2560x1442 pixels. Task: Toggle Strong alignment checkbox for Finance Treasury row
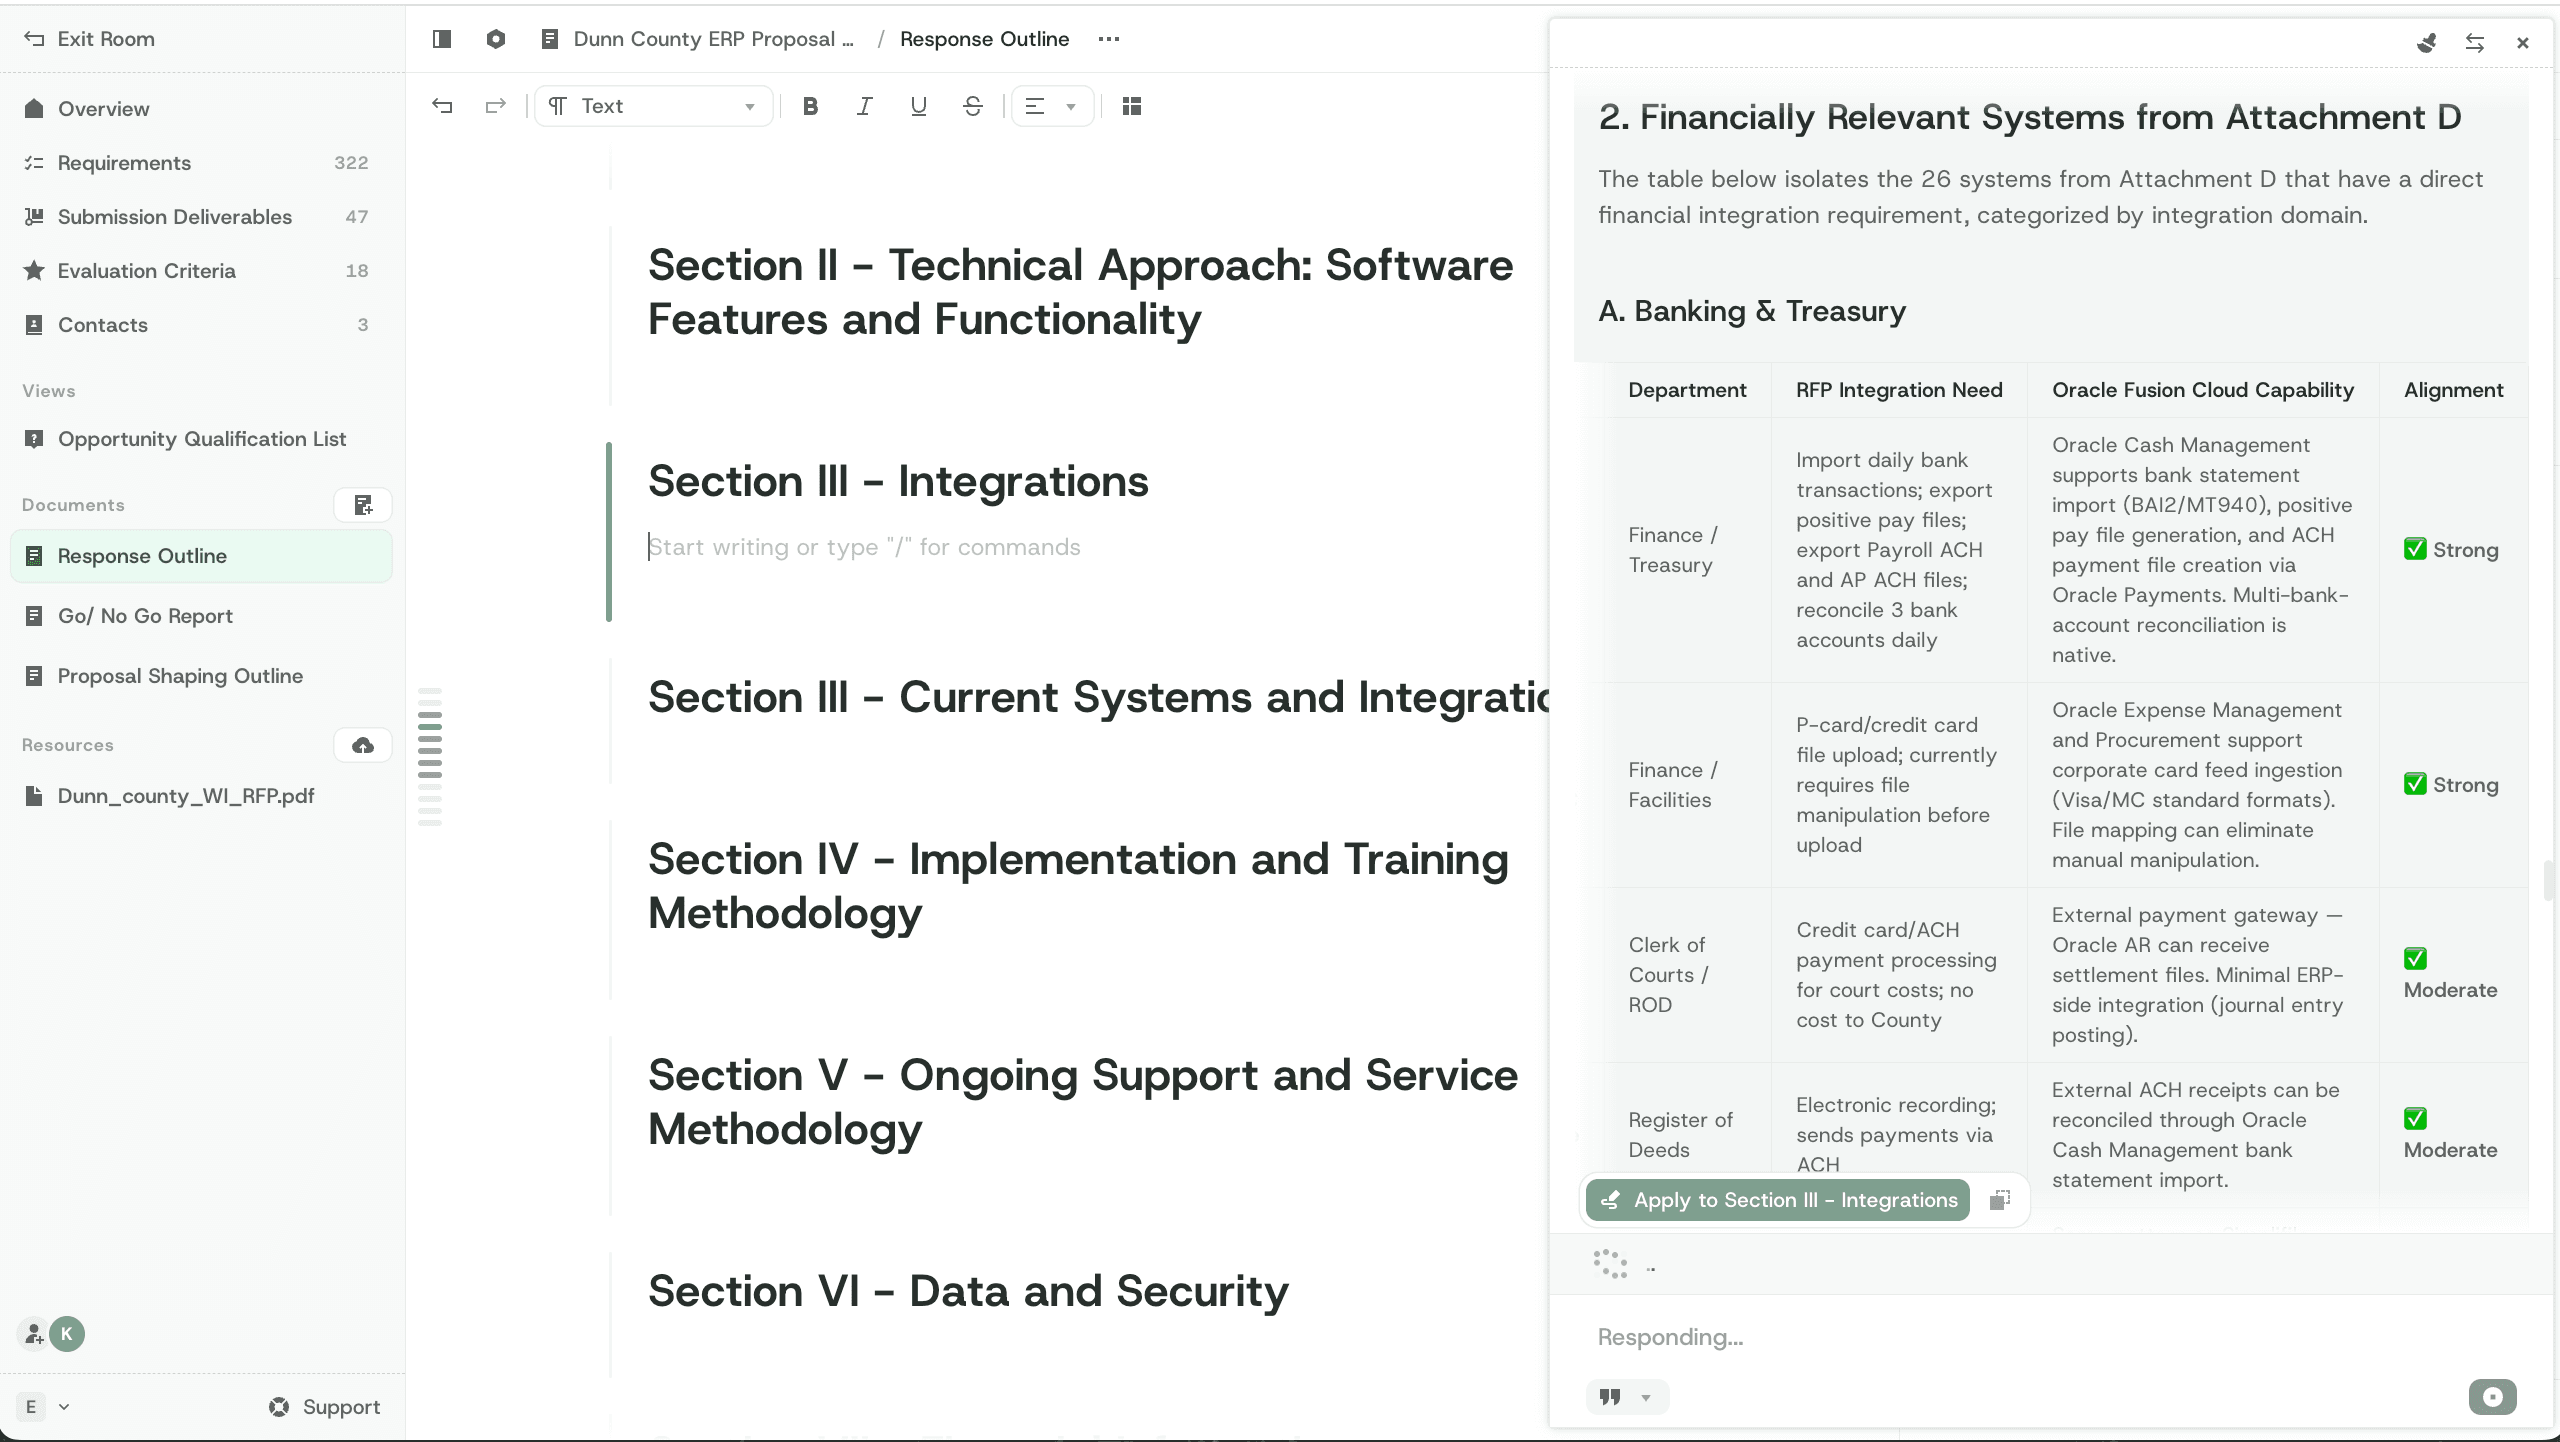click(2416, 548)
